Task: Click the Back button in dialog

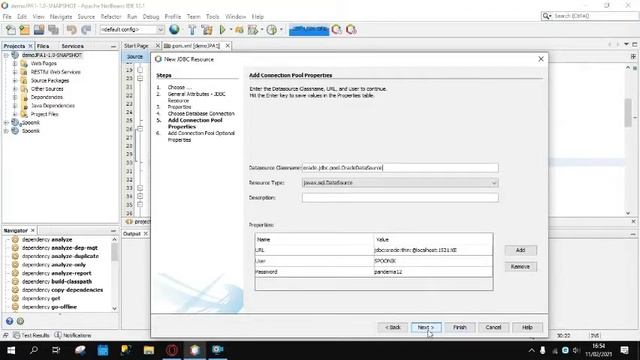Action: pyautogui.click(x=393, y=327)
